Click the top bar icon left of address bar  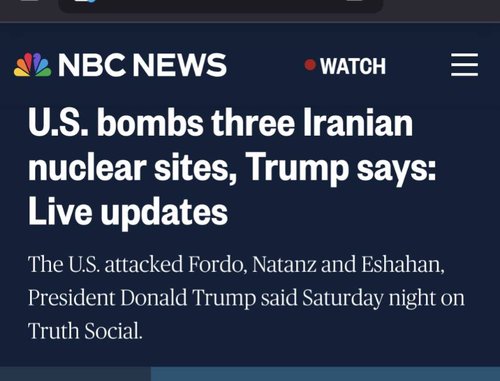[29, 1]
